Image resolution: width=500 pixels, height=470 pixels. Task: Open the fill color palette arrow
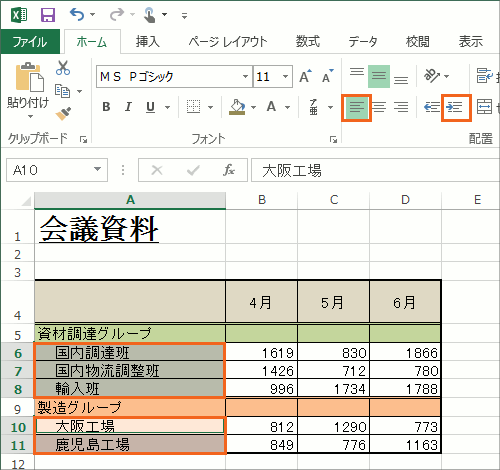[x=253, y=107]
